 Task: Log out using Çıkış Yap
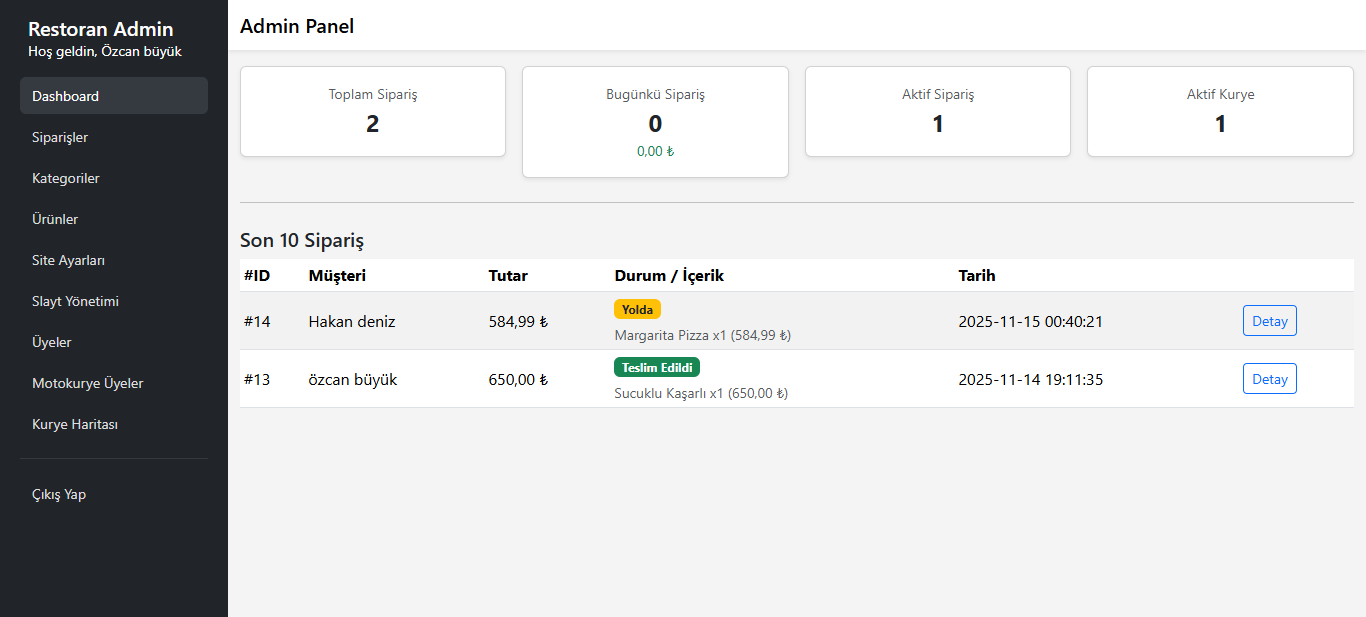coord(59,494)
